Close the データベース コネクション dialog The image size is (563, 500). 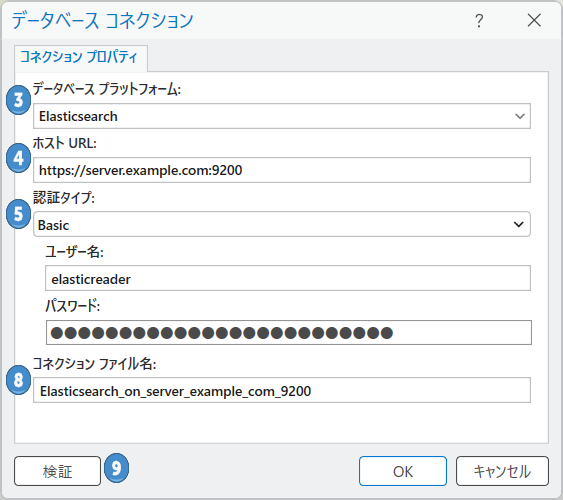(x=534, y=20)
